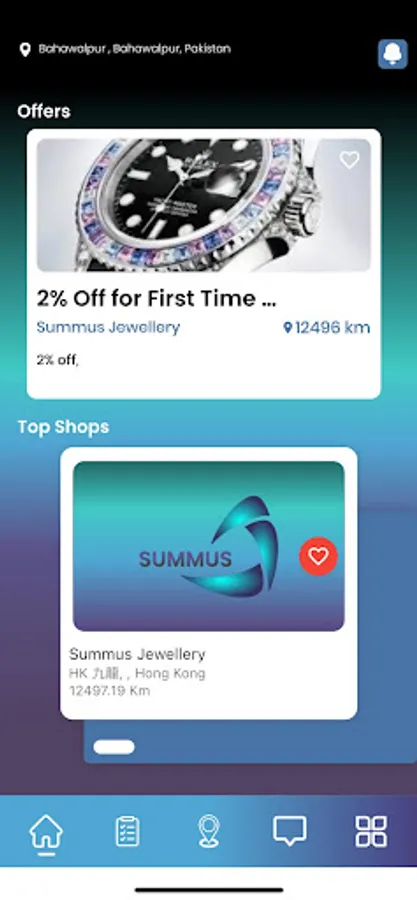Screen dimensions: 417x900
Task: Open the chat message bubble tab
Action: tap(290, 831)
